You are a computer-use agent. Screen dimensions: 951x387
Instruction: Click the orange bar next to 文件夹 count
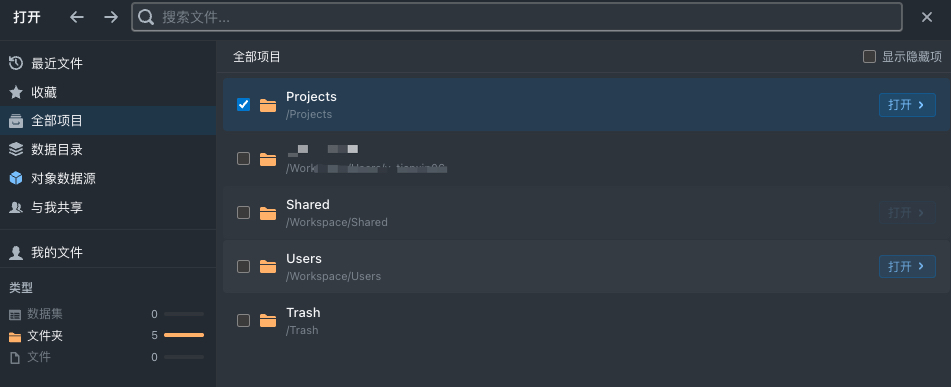coord(184,335)
